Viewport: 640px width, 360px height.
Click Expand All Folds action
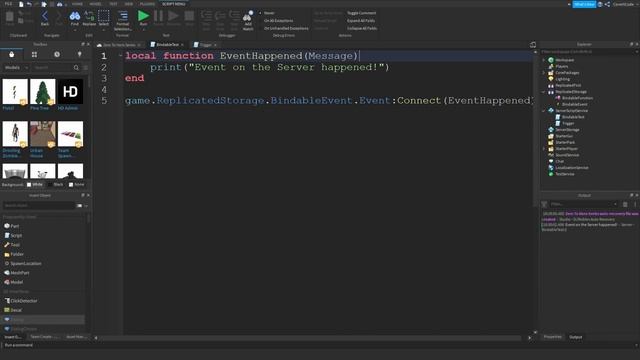361,20
